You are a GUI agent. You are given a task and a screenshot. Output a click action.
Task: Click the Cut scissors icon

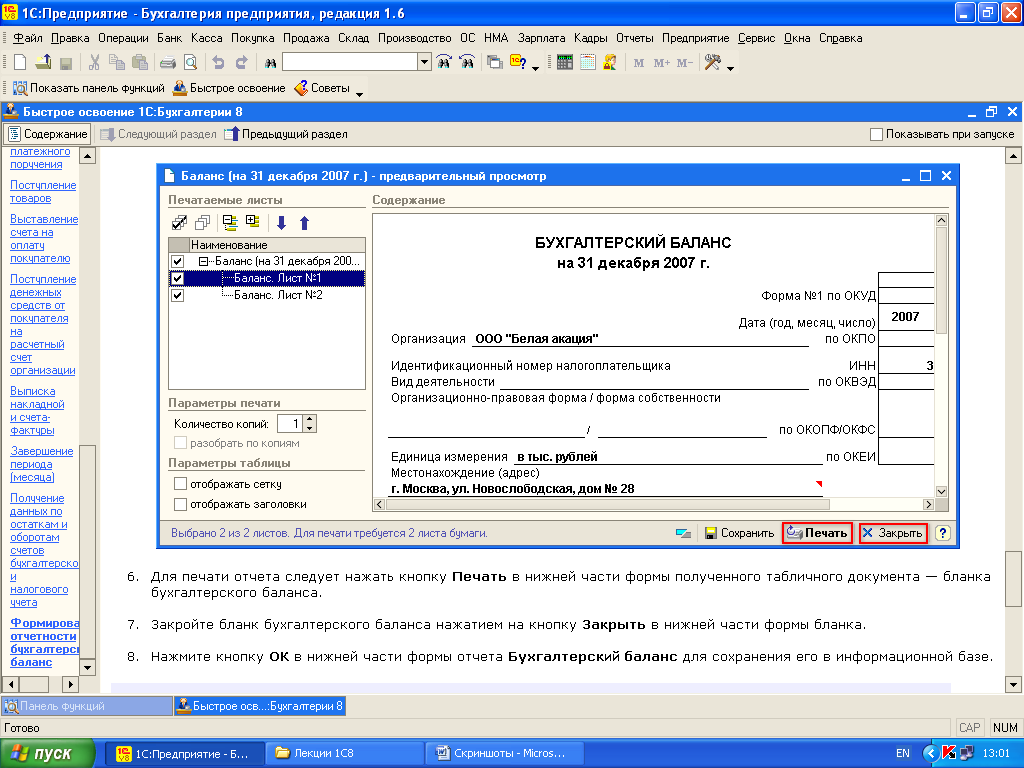point(94,63)
